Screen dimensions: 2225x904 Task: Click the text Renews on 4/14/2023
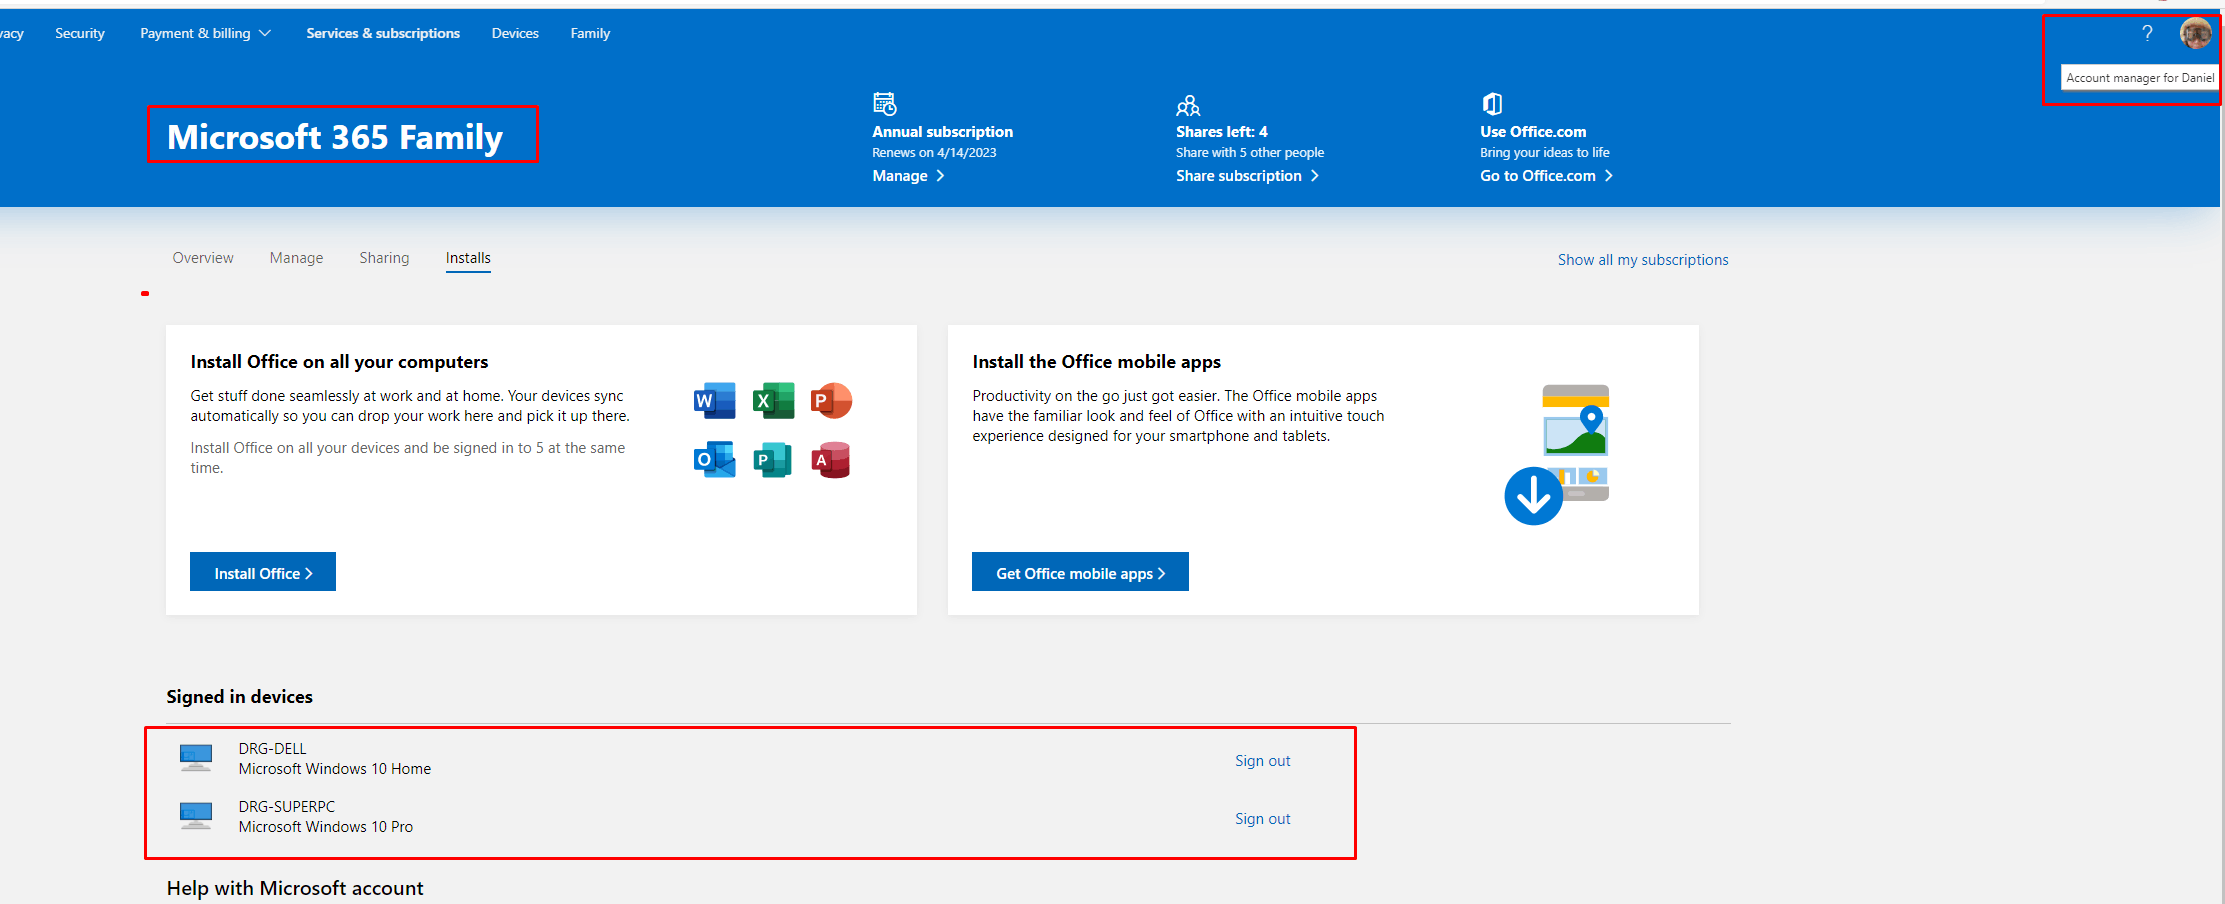tap(934, 153)
